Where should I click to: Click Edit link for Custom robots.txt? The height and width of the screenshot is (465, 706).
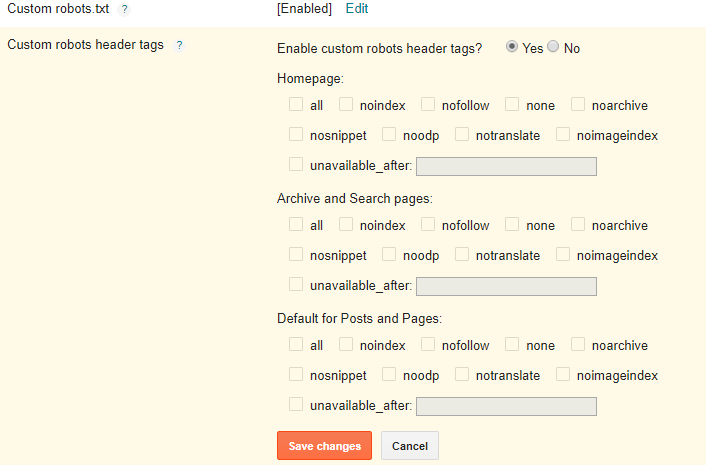point(357,9)
